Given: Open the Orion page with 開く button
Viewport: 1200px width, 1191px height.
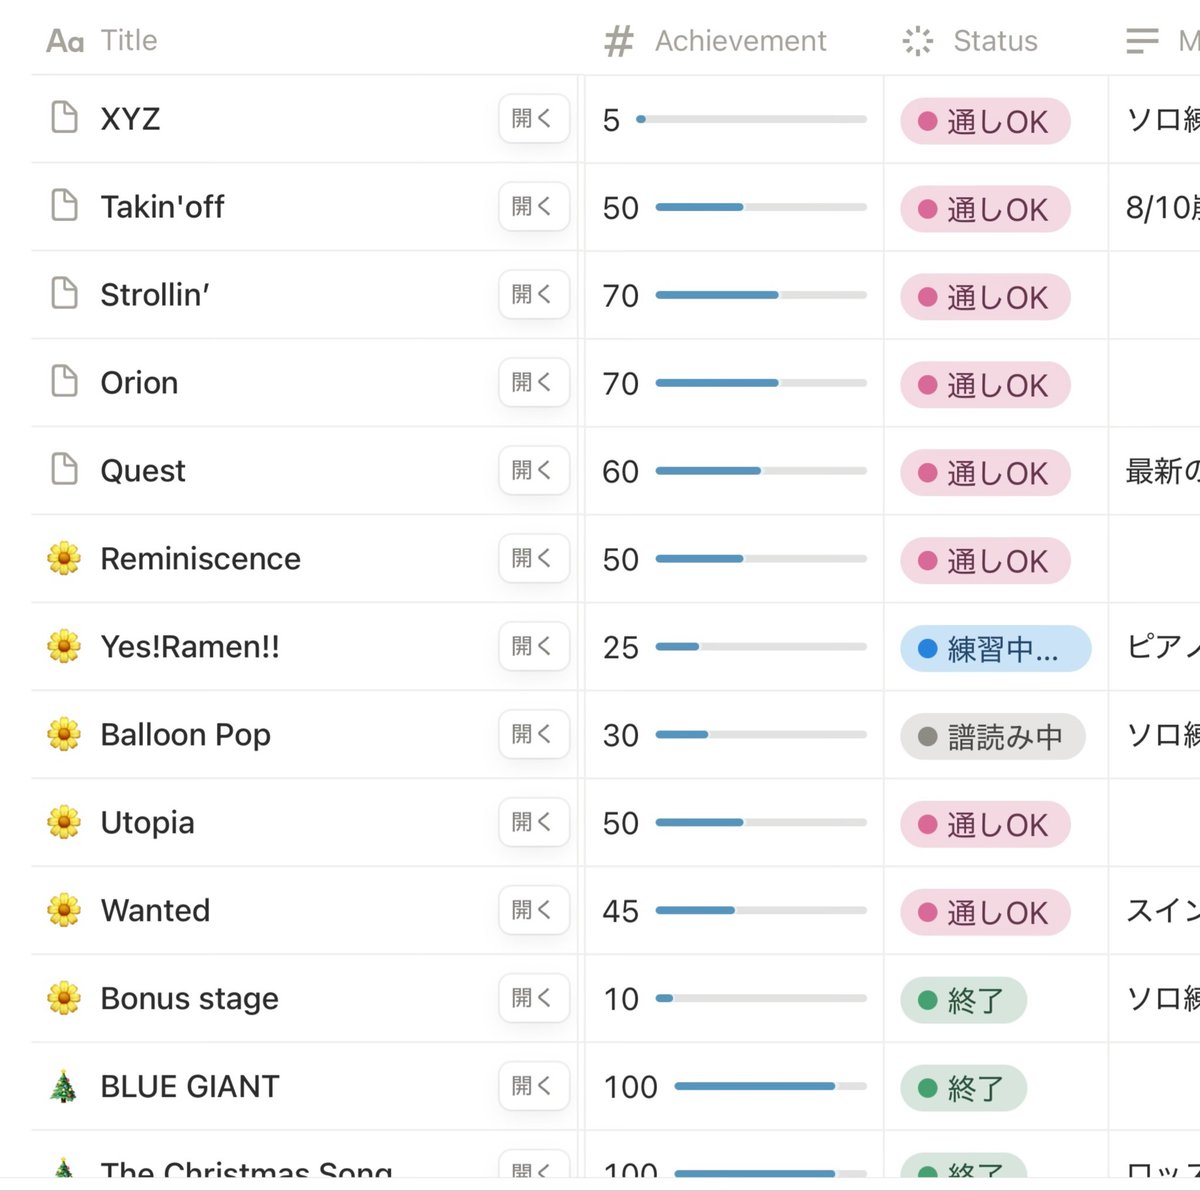Looking at the screenshot, I should coord(534,382).
